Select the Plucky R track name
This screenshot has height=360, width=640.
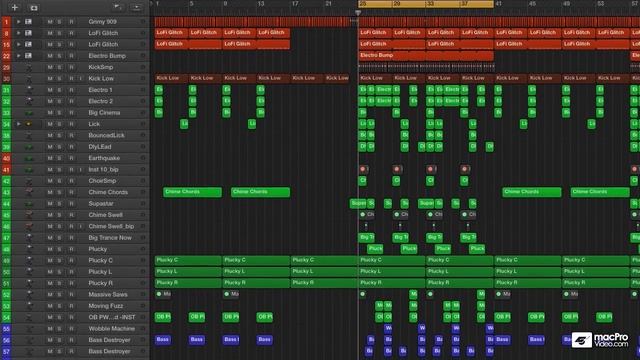pyautogui.click(x=100, y=283)
